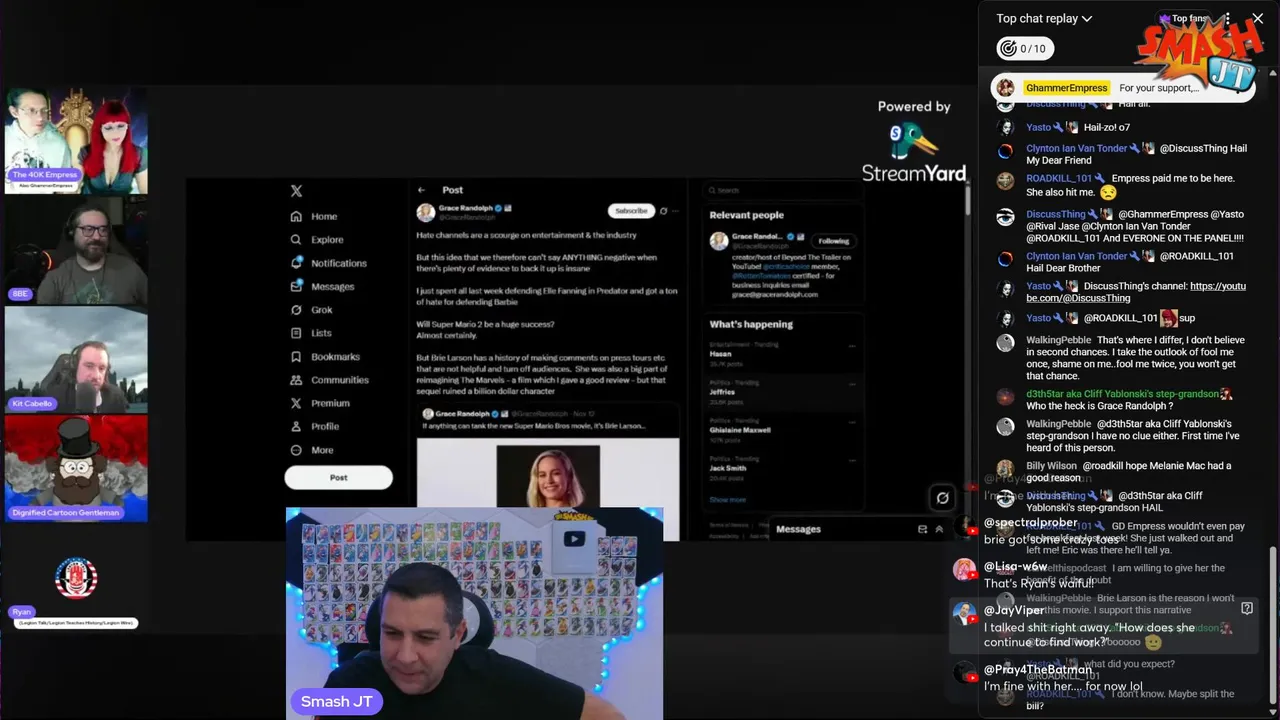Image resolution: width=1280 pixels, height=720 pixels.
Task: Click the white Post button in the sidebar
Action: tap(338, 477)
